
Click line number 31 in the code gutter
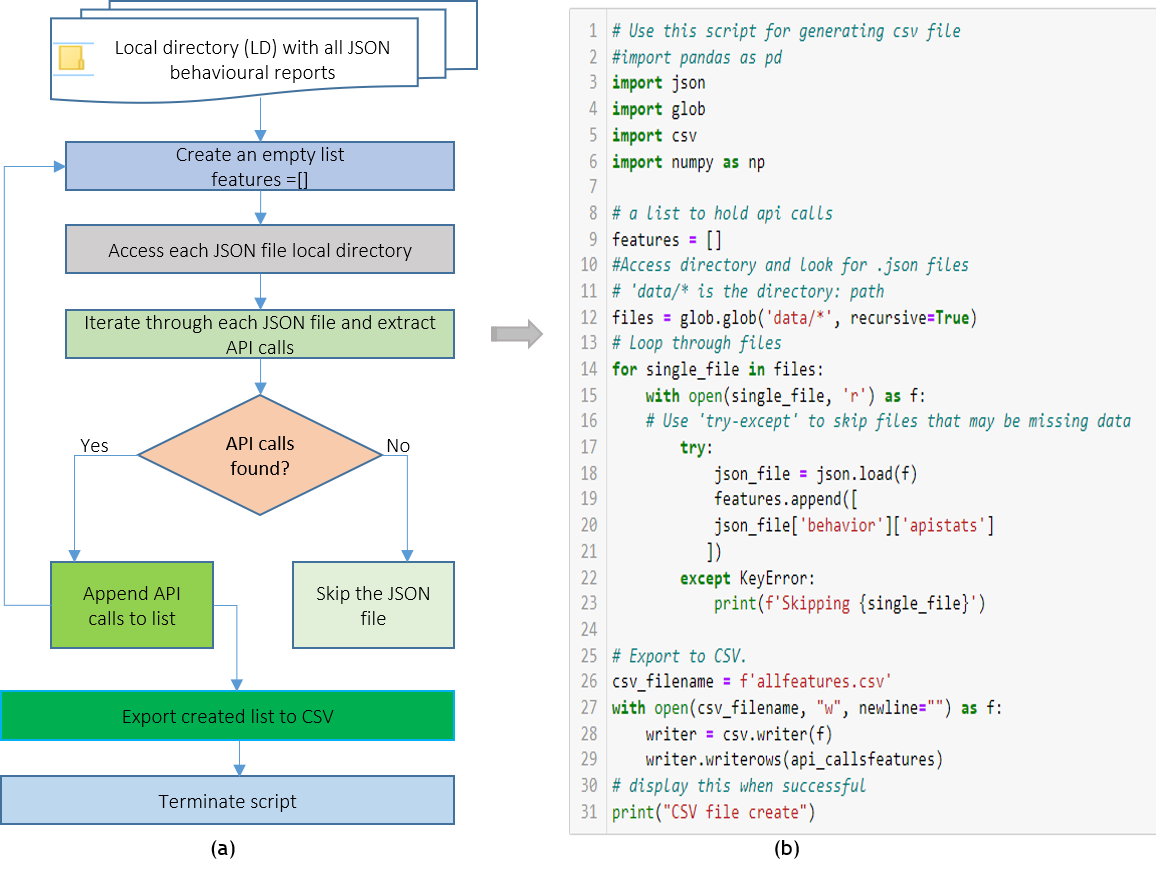pos(588,813)
